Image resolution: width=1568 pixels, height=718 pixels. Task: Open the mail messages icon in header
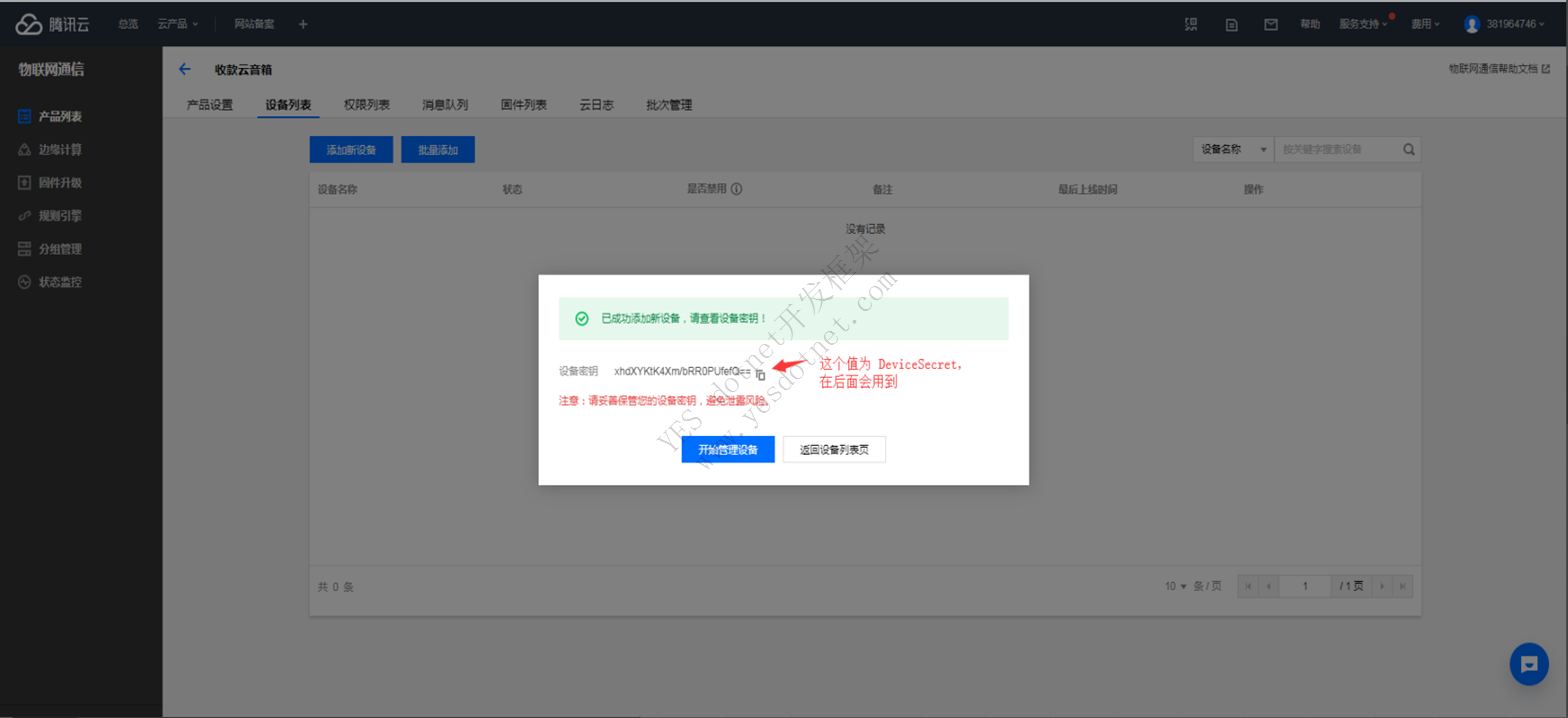coord(1271,24)
